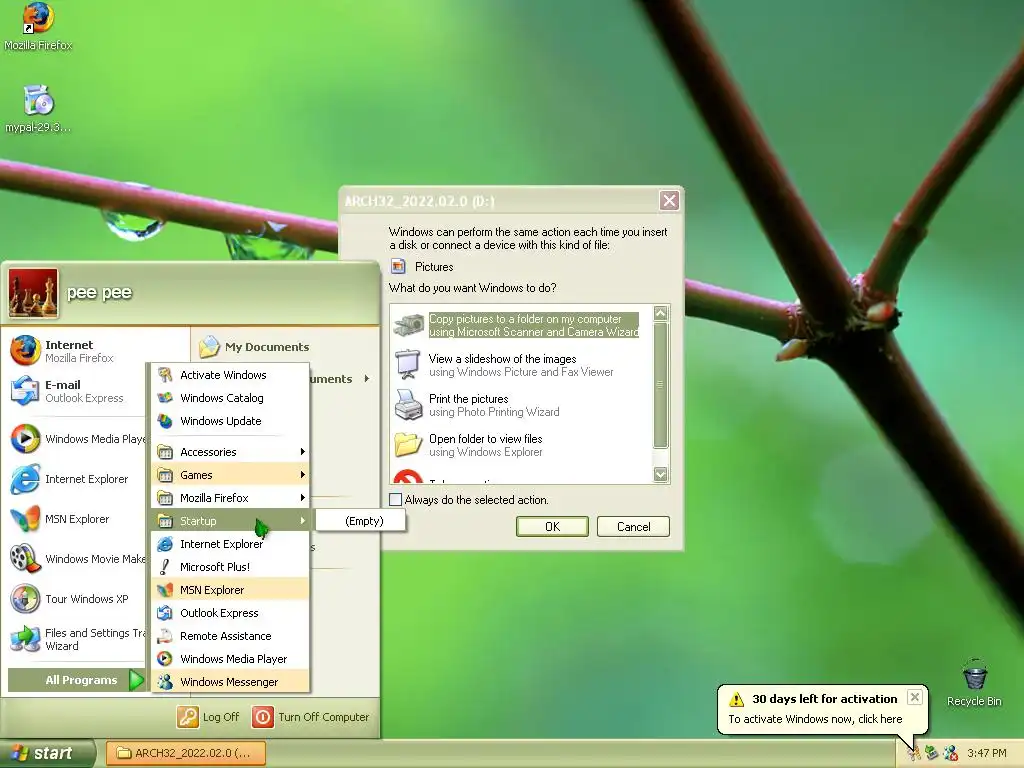Click Turn Off Computer button
The height and width of the screenshot is (768, 1024).
311,717
